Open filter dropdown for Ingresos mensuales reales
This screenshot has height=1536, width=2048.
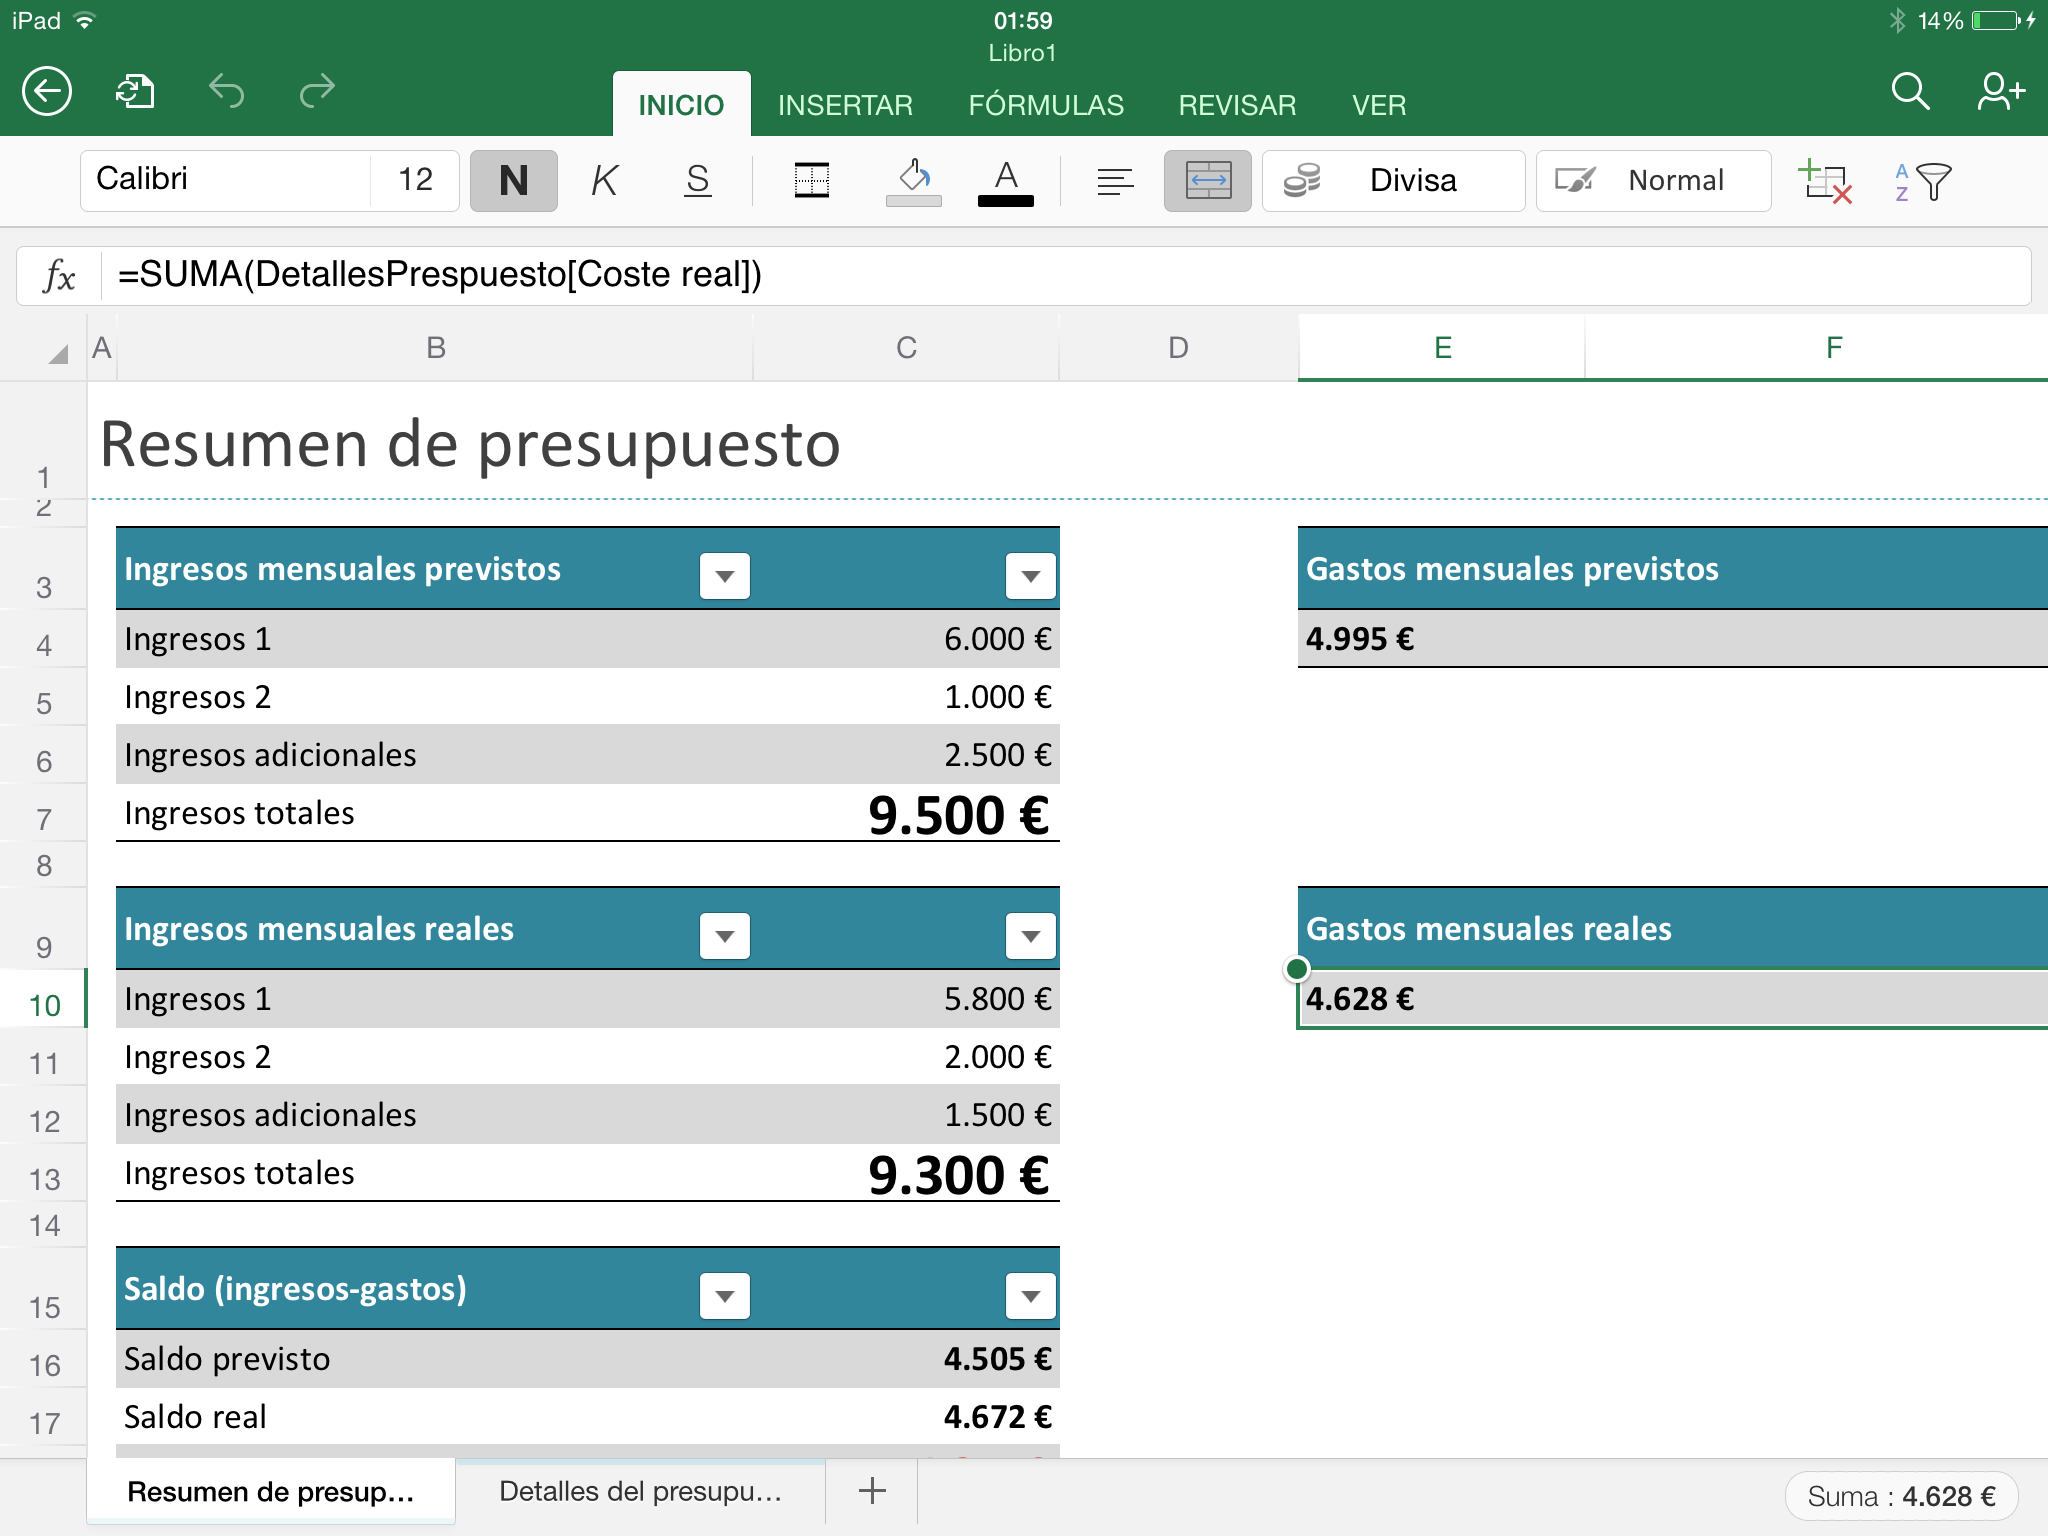(725, 936)
